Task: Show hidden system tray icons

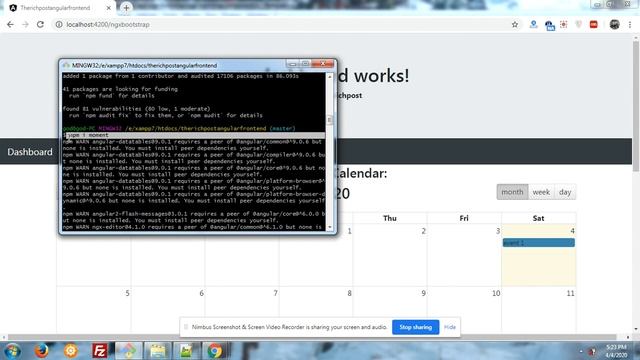Action: coord(581,351)
